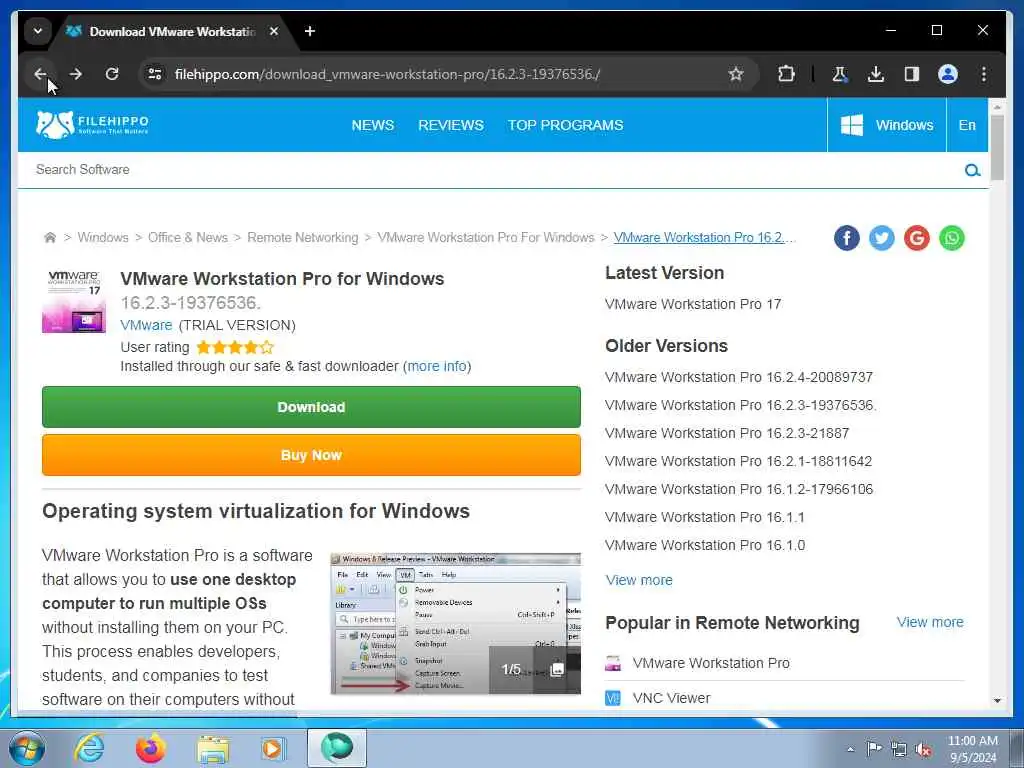Click View more beside Popular in Remote Networking

(930, 622)
